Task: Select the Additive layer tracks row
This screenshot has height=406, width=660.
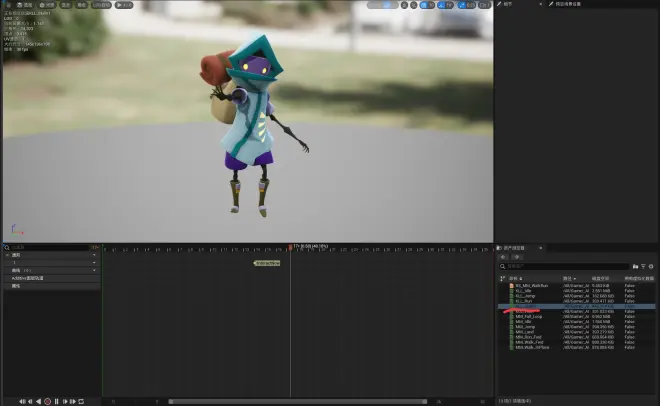Action: (52, 278)
